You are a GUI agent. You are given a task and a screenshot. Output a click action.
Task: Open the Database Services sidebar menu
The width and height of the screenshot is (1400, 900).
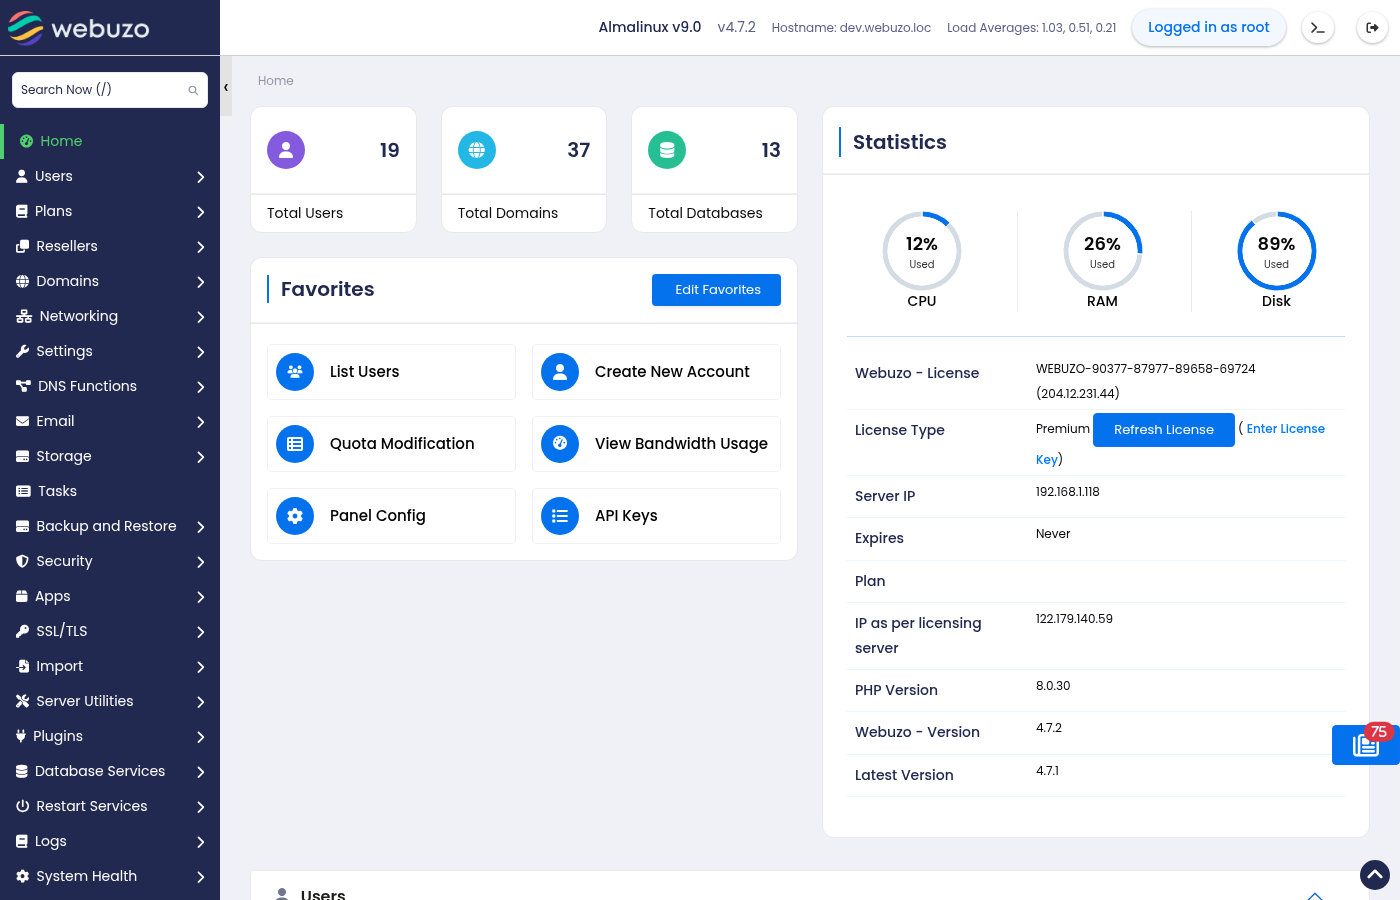110,771
